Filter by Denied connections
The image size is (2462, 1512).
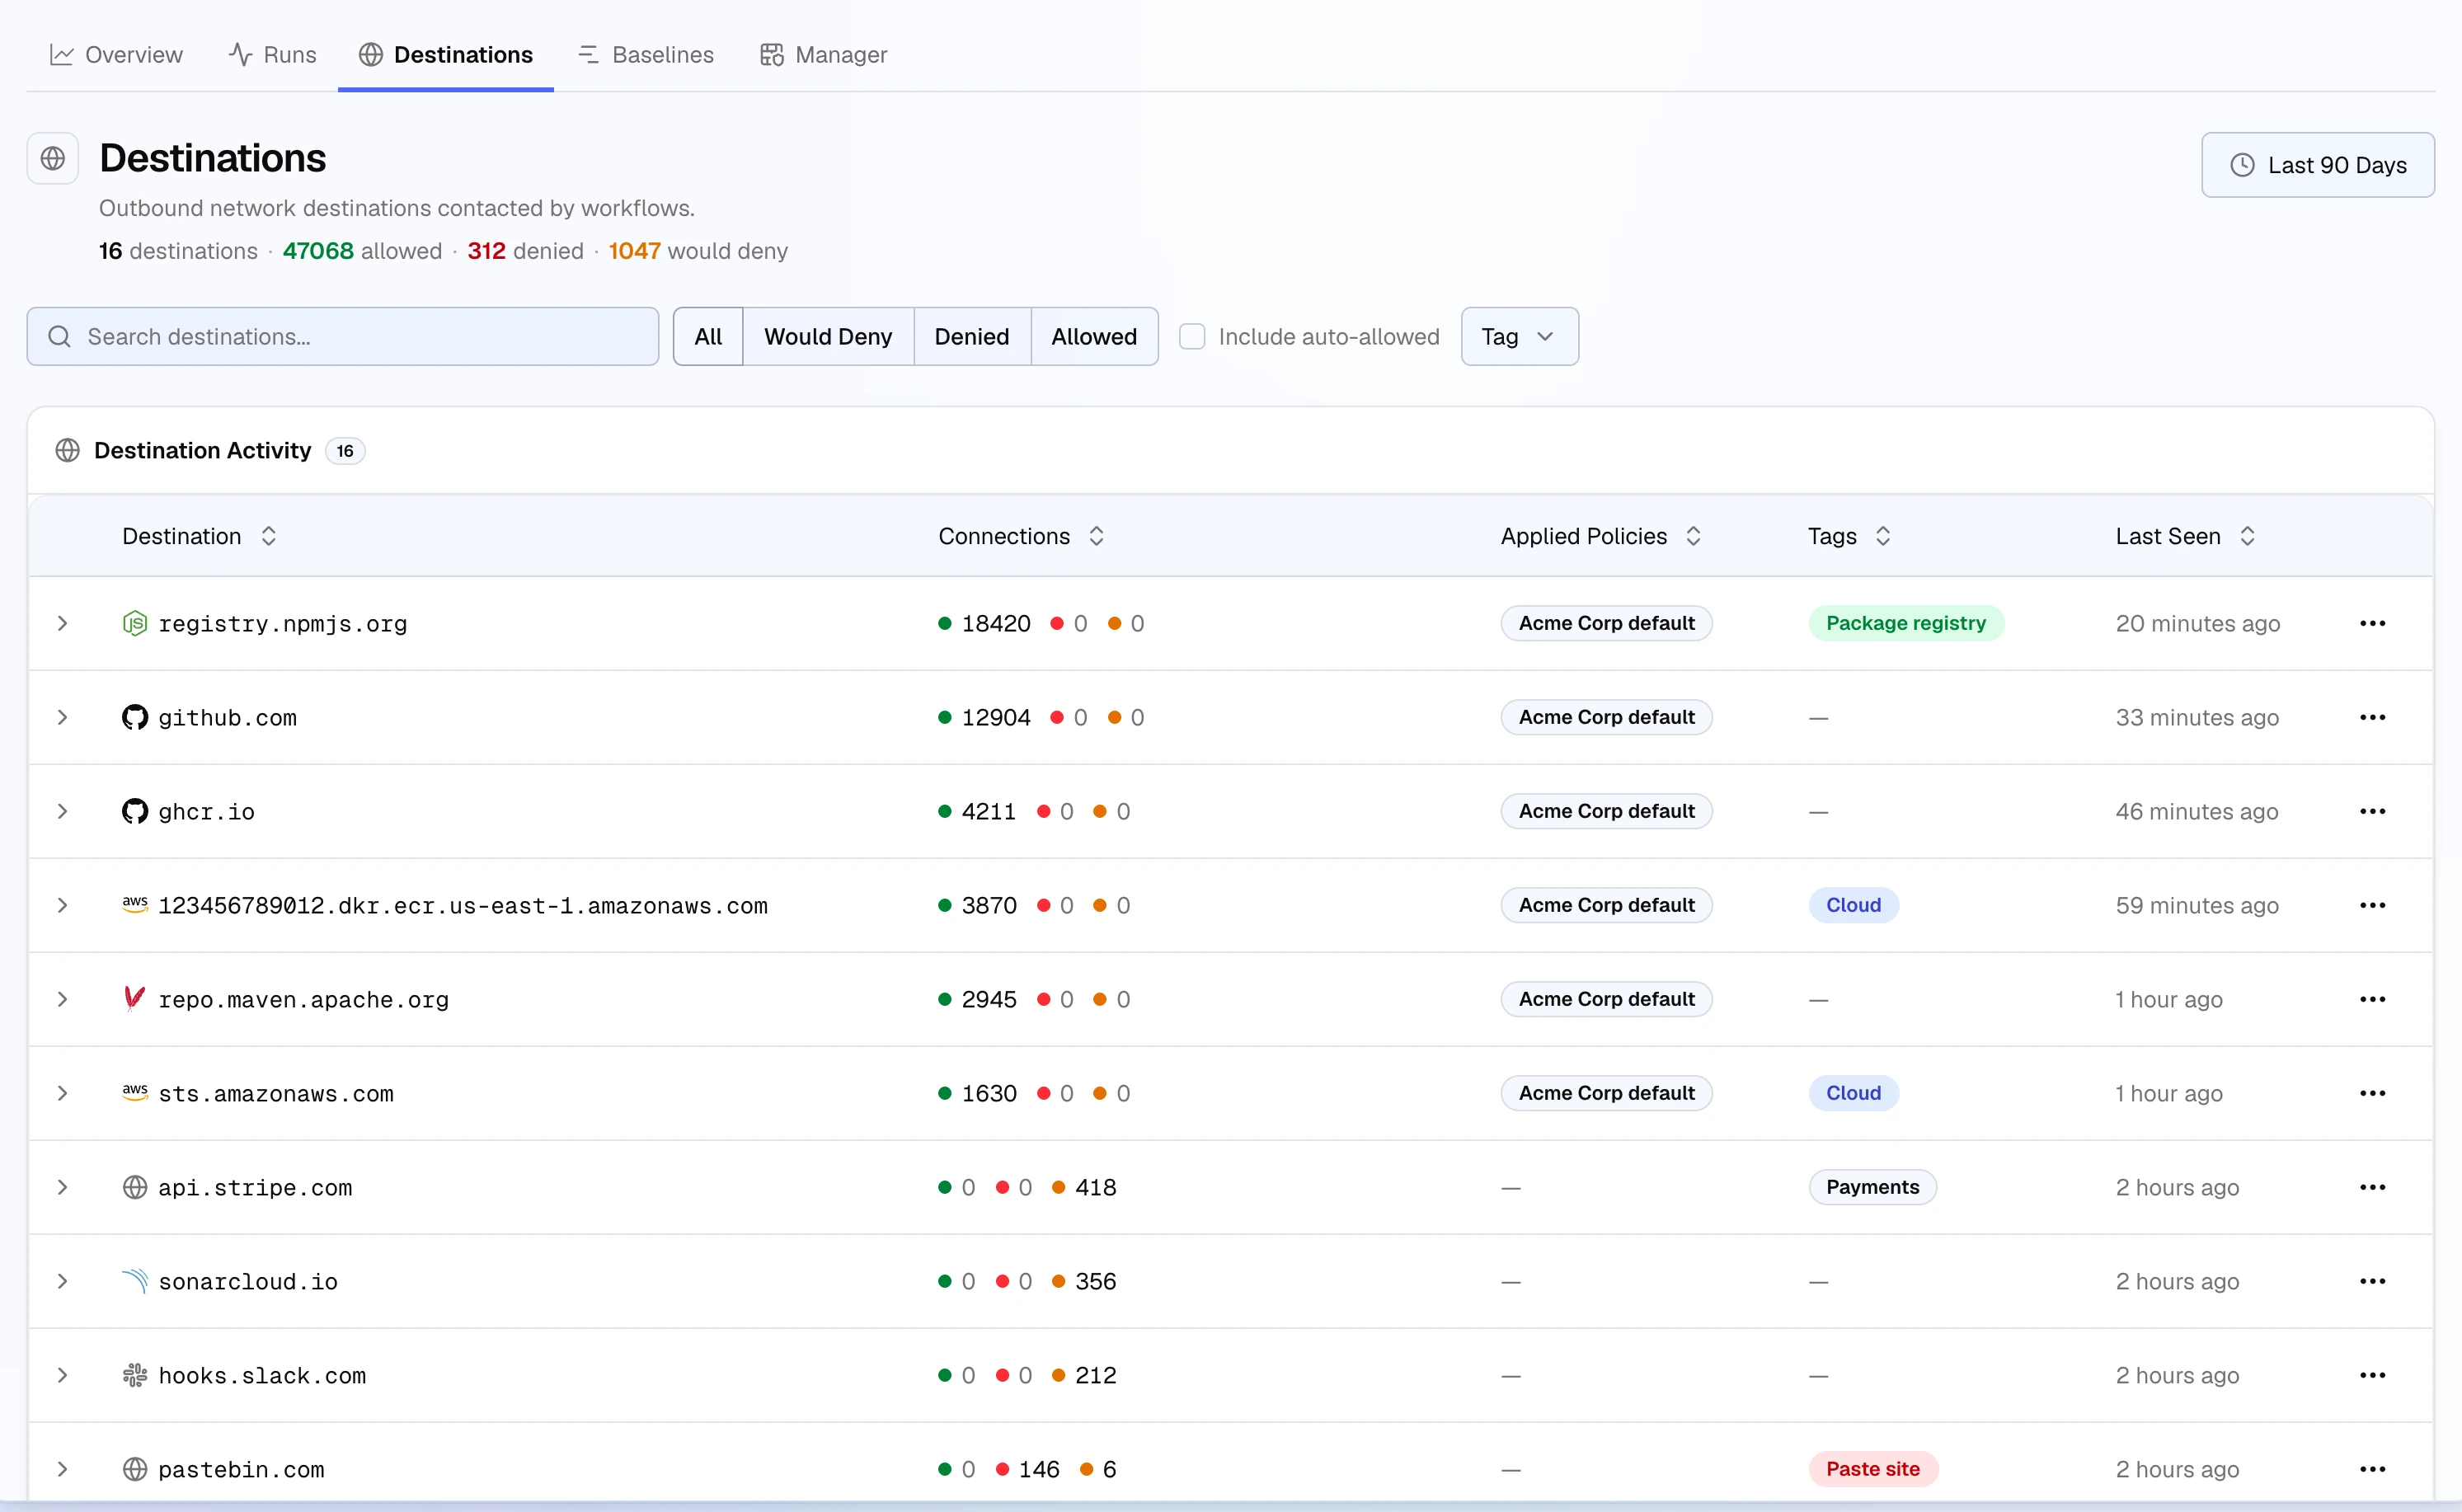point(972,337)
